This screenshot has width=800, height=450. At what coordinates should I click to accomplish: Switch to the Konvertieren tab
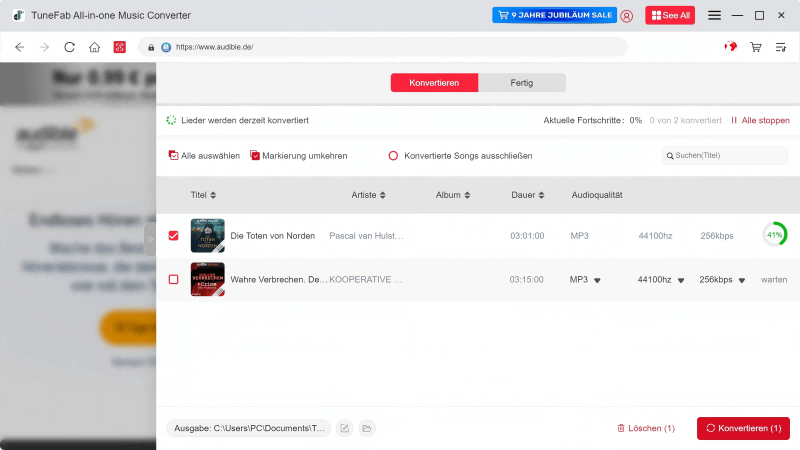pyautogui.click(x=434, y=83)
